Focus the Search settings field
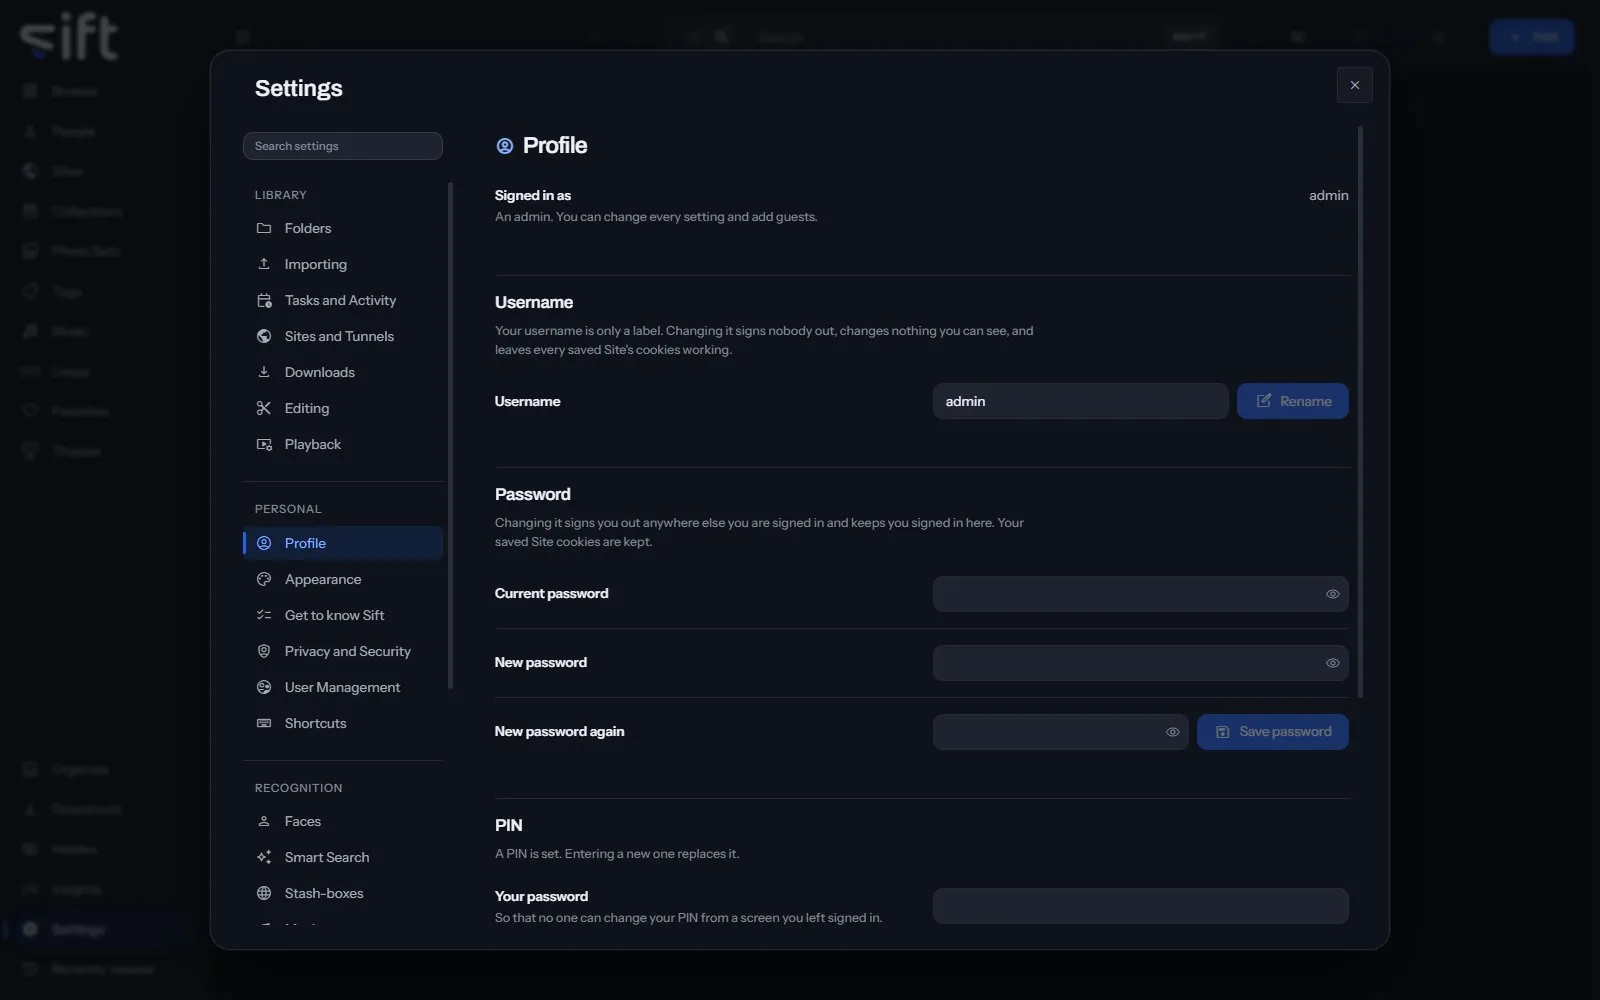Image resolution: width=1600 pixels, height=1000 pixels. (x=343, y=146)
